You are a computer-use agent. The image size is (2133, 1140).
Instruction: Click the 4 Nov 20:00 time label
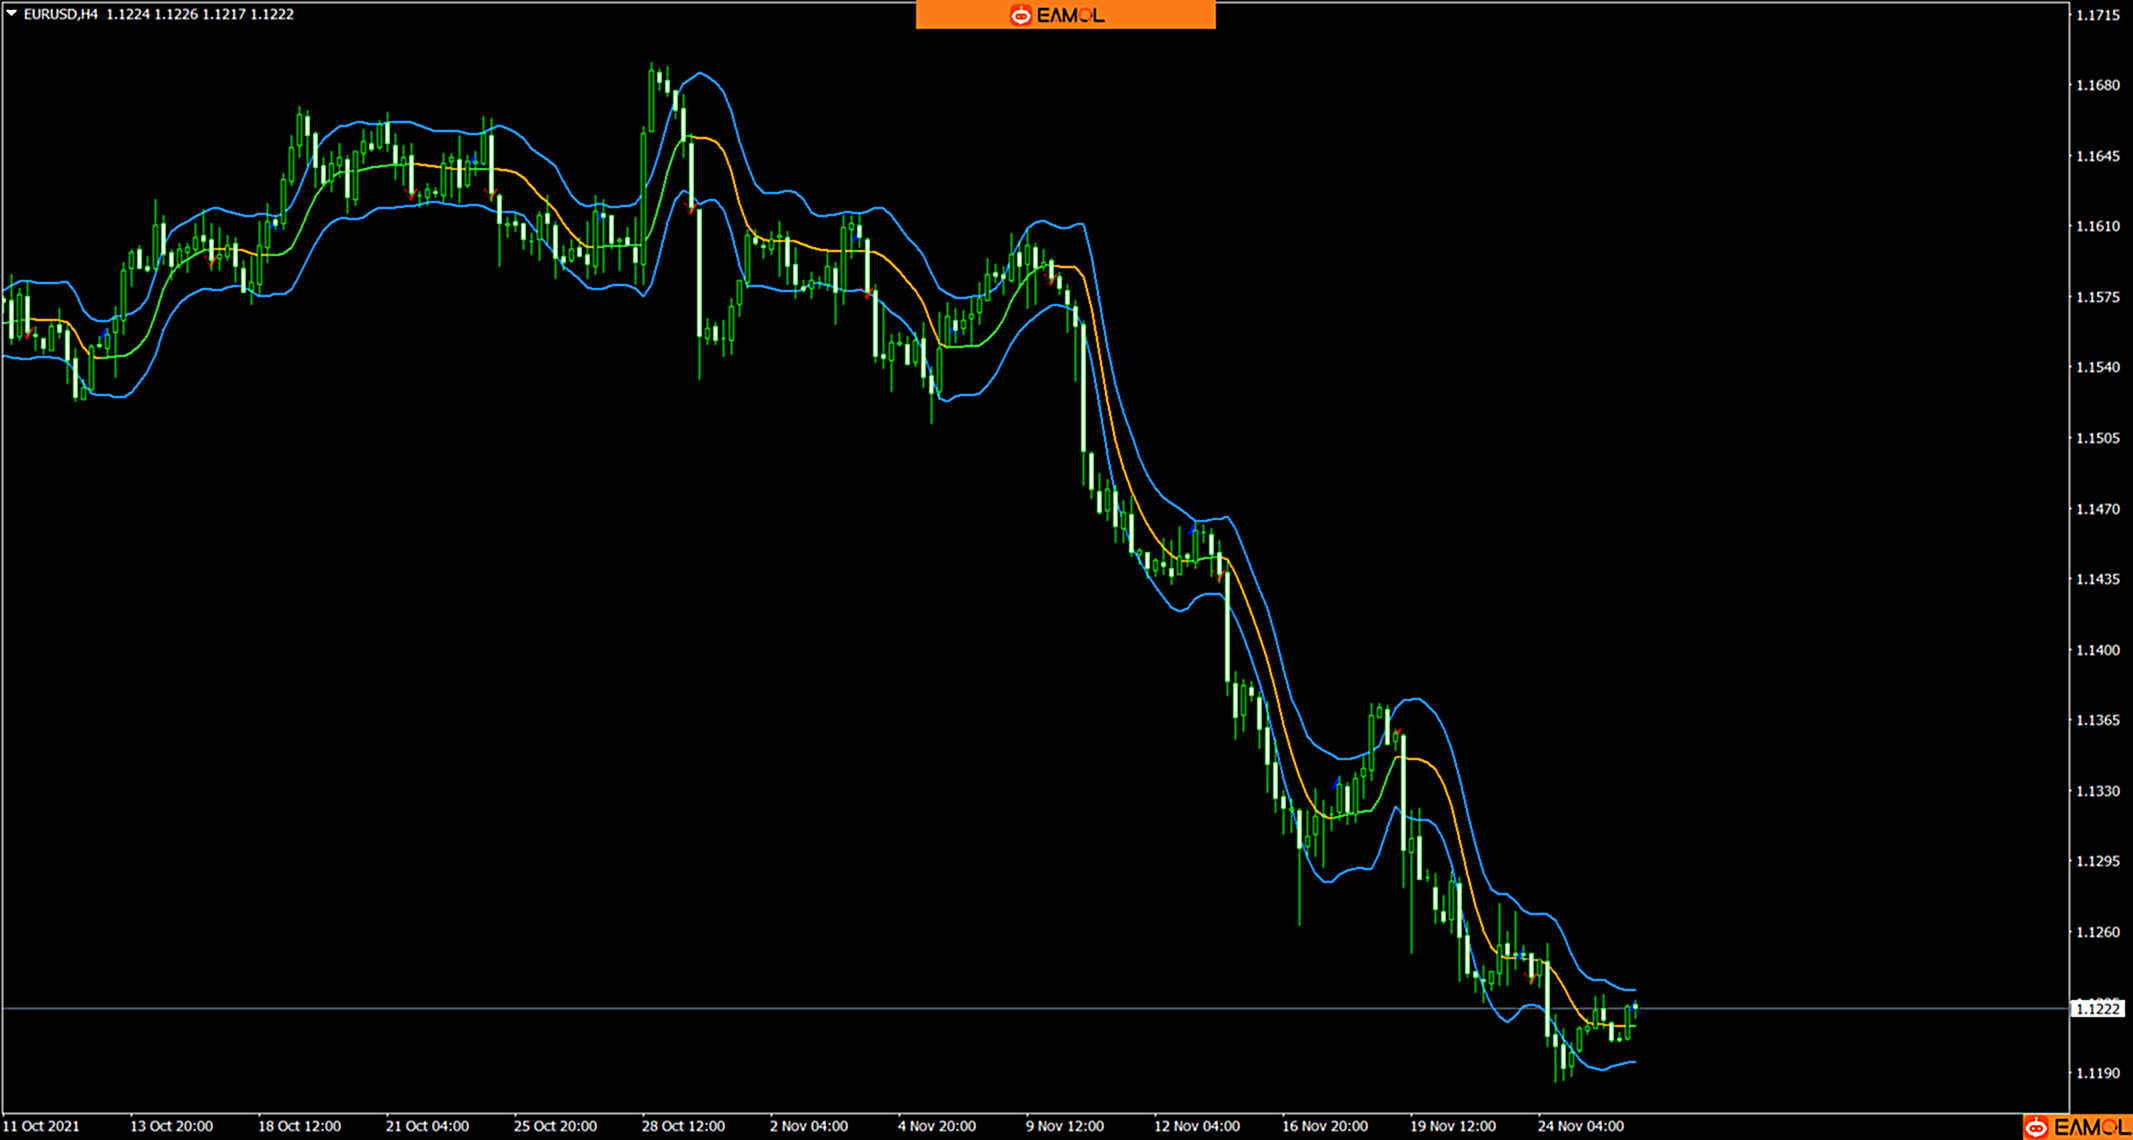click(x=936, y=1126)
